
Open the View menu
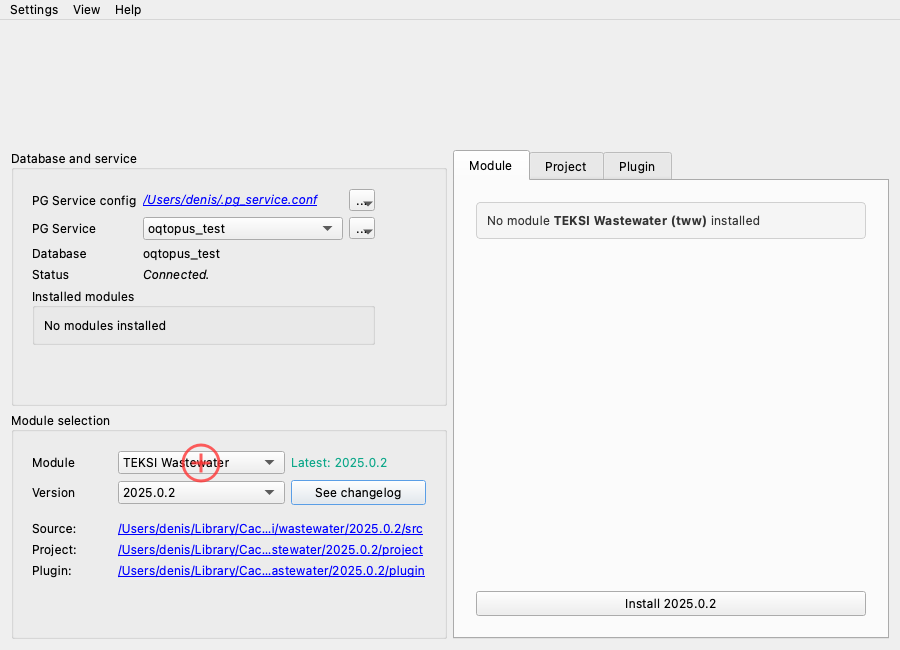point(87,10)
